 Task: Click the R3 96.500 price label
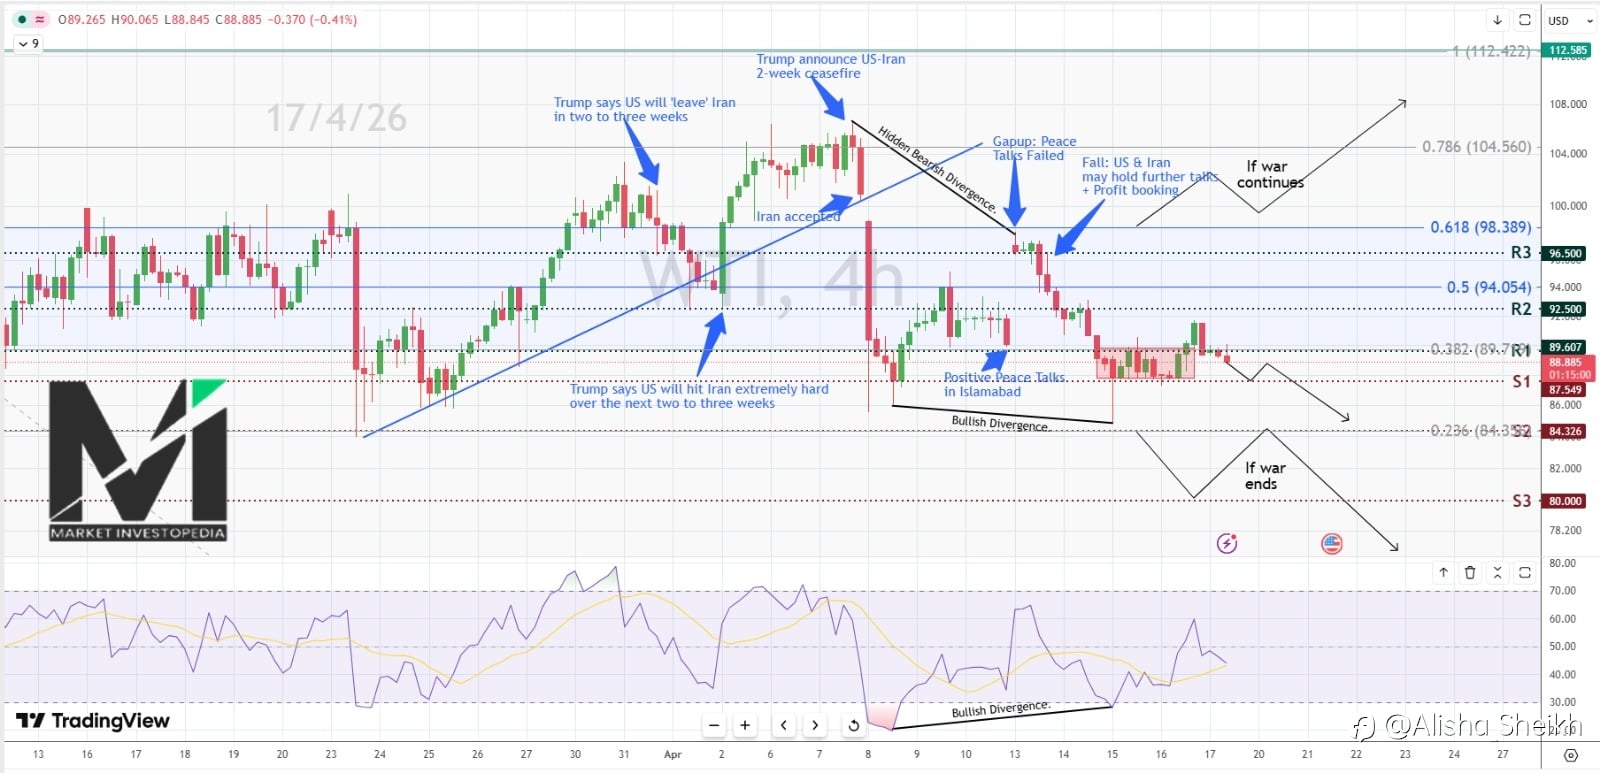point(1565,253)
